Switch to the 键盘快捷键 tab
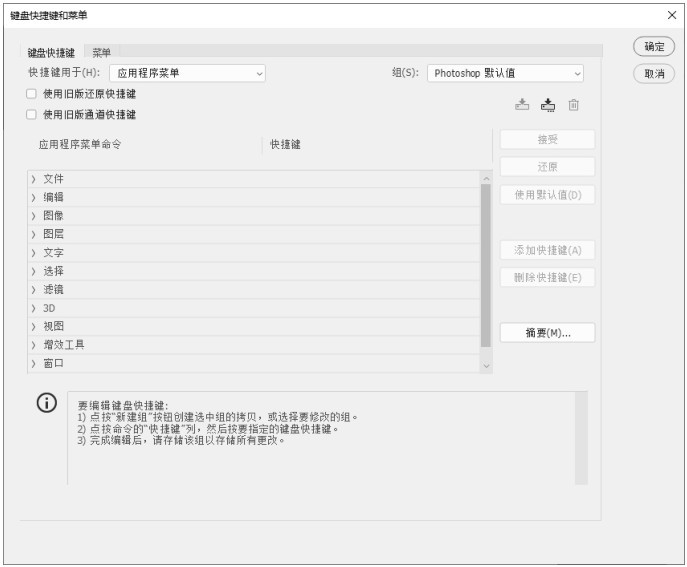This screenshot has width=687, height=567. [x=51, y=53]
